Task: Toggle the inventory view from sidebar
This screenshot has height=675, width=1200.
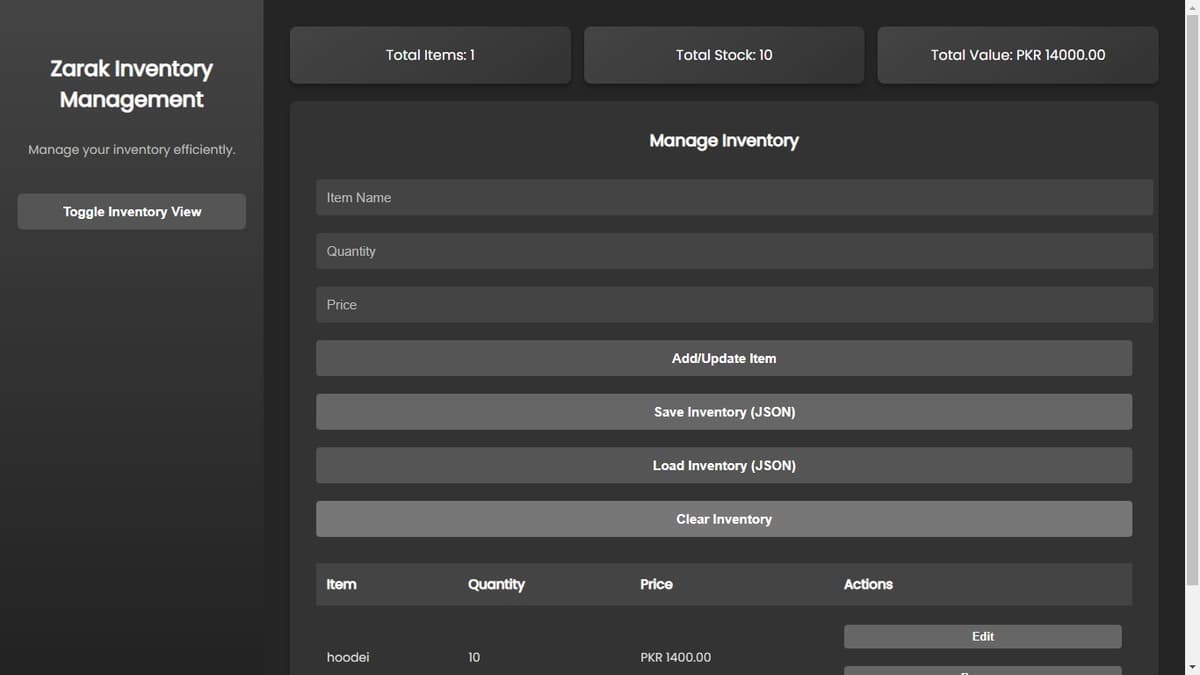Action: pyautogui.click(x=131, y=212)
